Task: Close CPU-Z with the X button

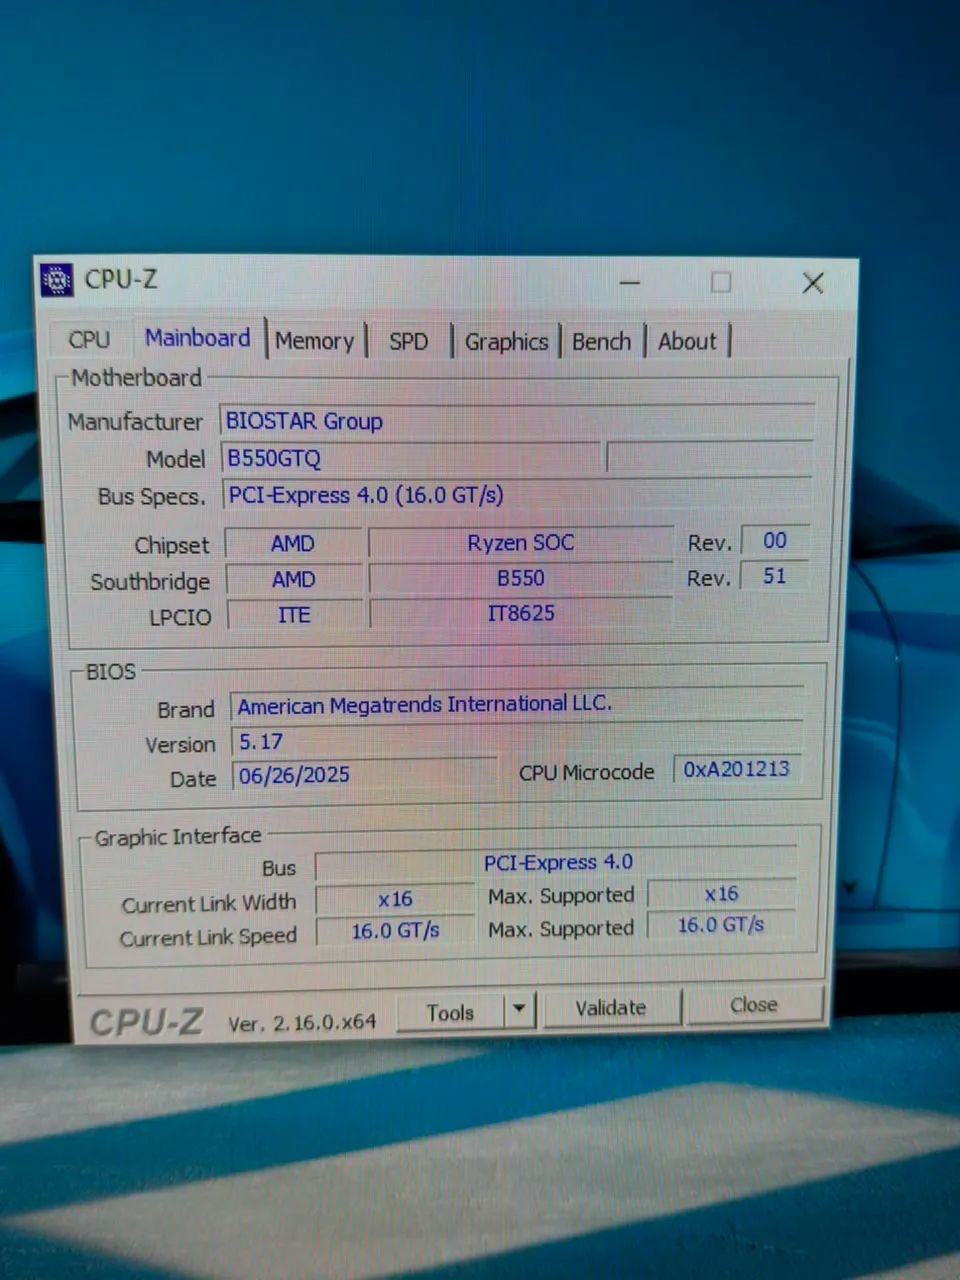Action: (x=813, y=283)
